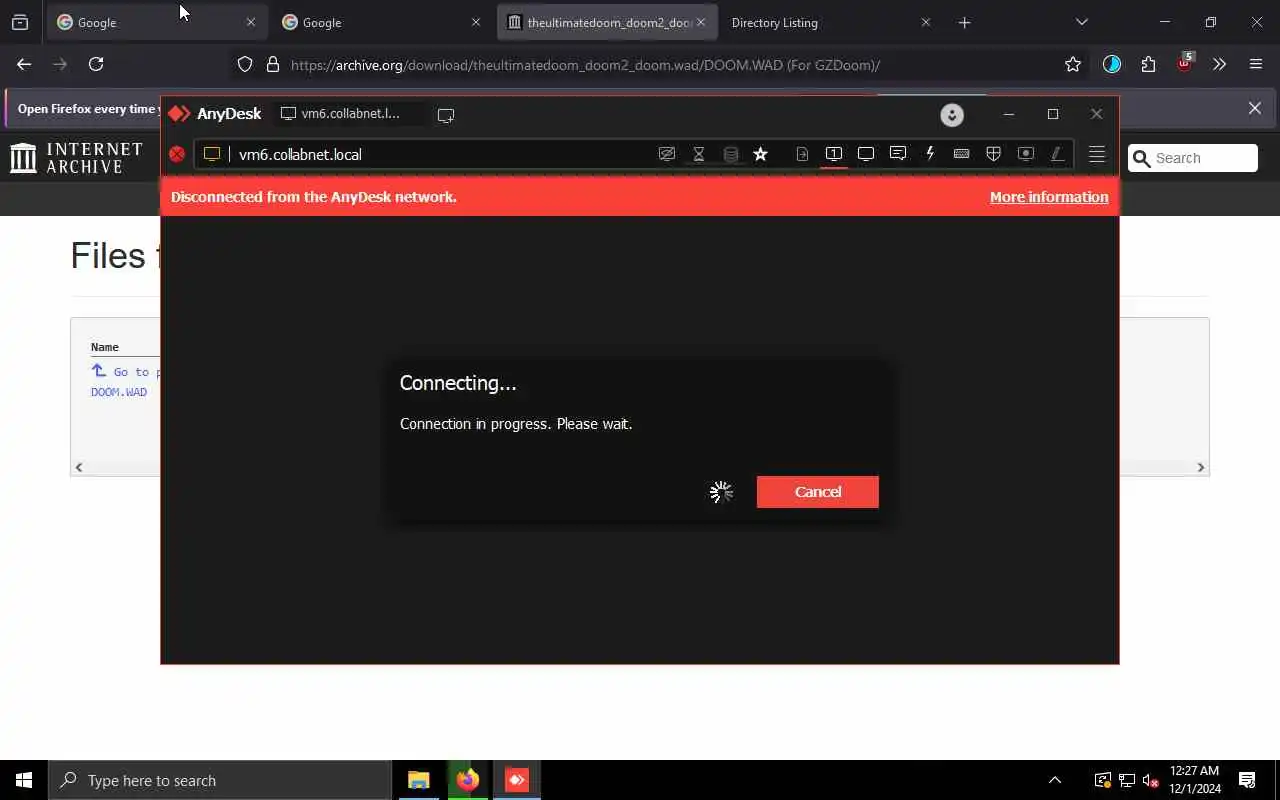Open the AnyDesk hamburger main menu
The image size is (1280, 800).
[x=1097, y=154]
